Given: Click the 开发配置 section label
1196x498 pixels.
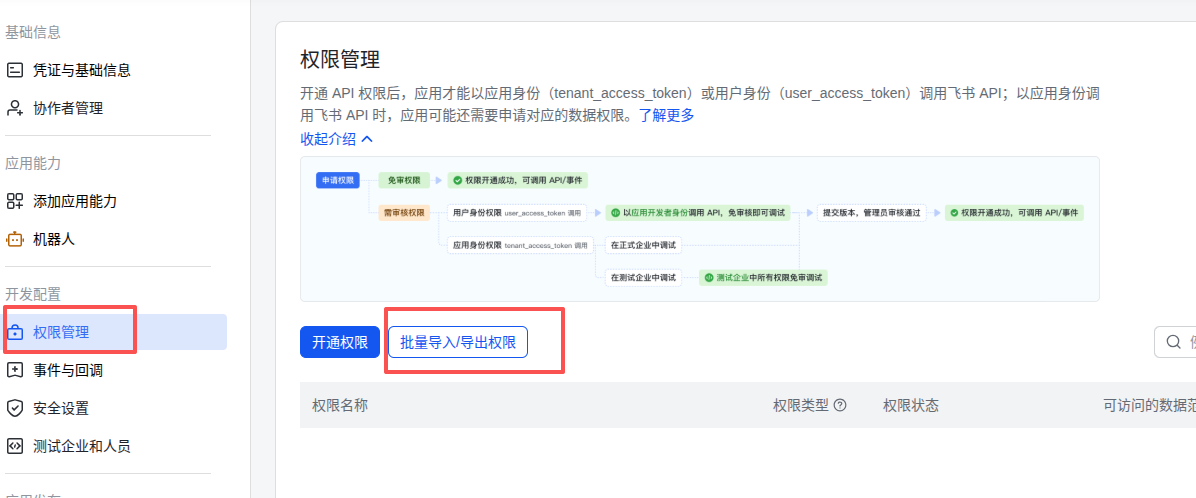Looking at the screenshot, I should [x=33, y=294].
